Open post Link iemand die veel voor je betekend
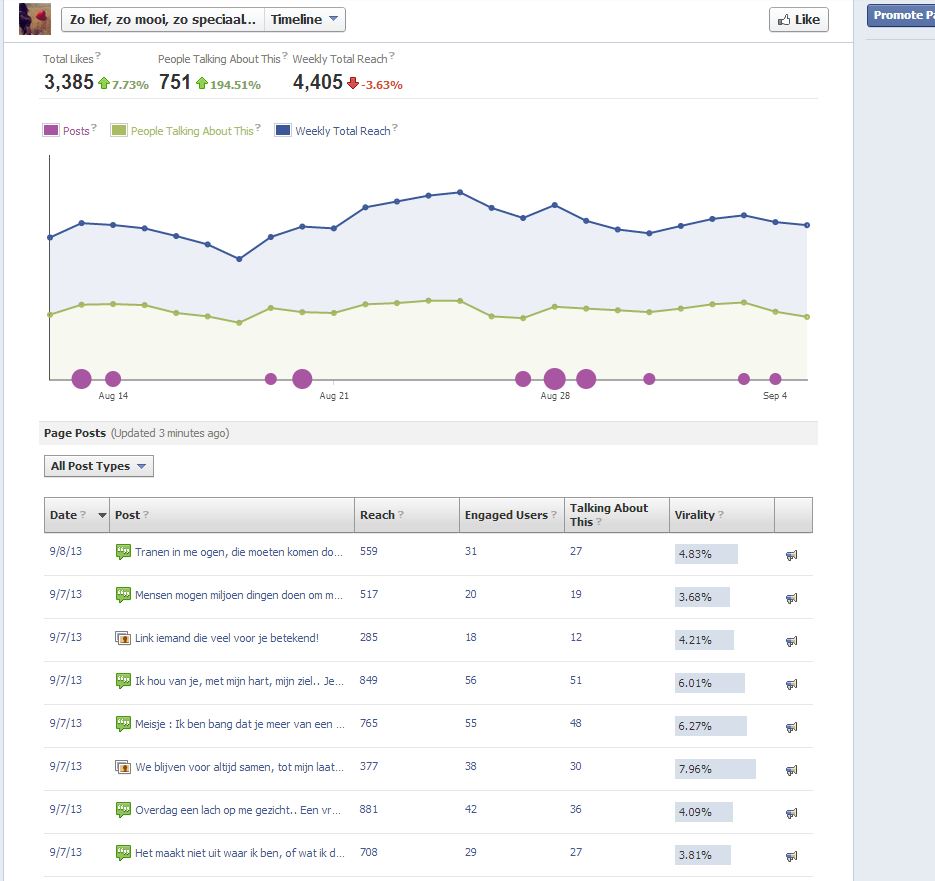935x881 pixels. click(227, 638)
